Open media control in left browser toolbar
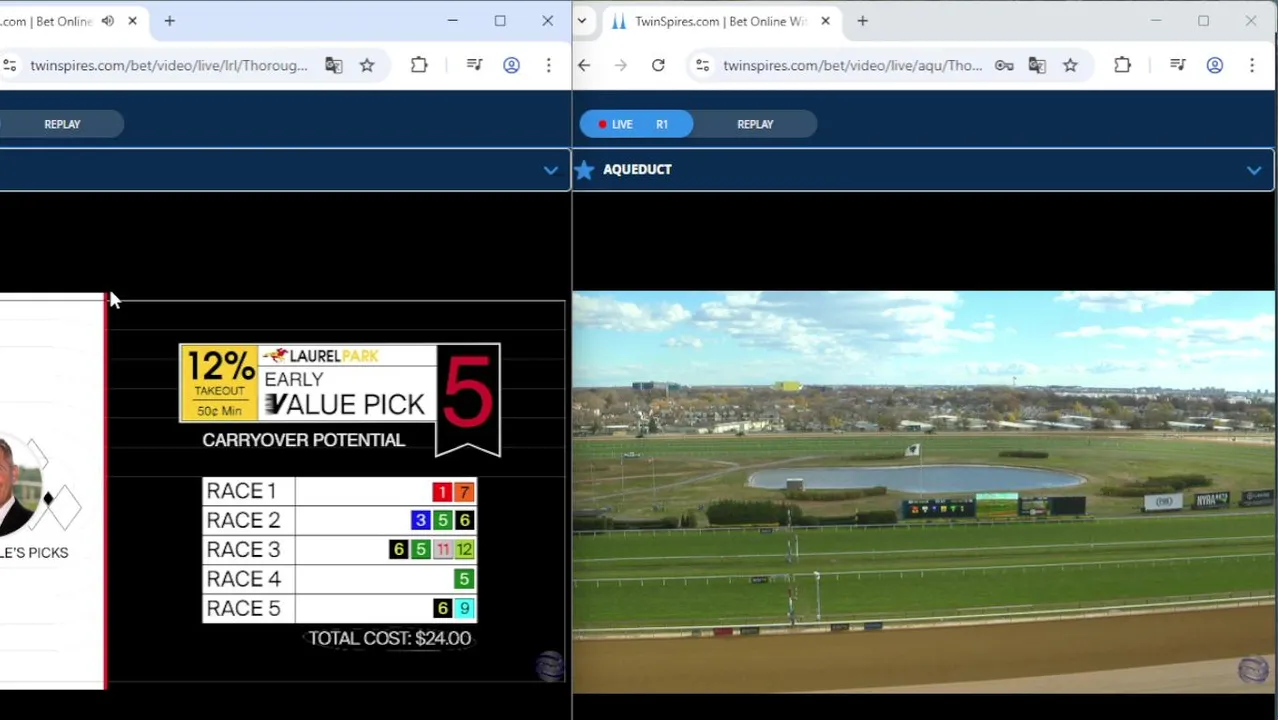 pos(474,65)
